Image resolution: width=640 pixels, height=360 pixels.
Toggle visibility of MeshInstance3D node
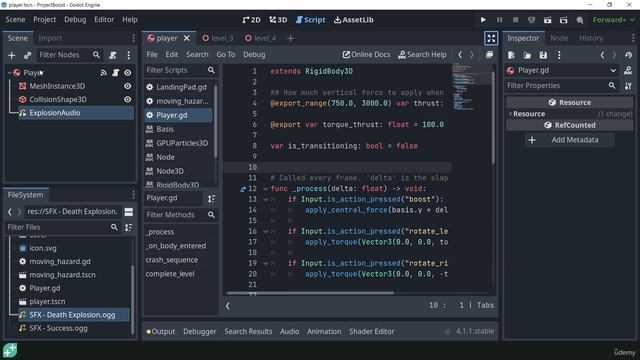[x=127, y=86]
